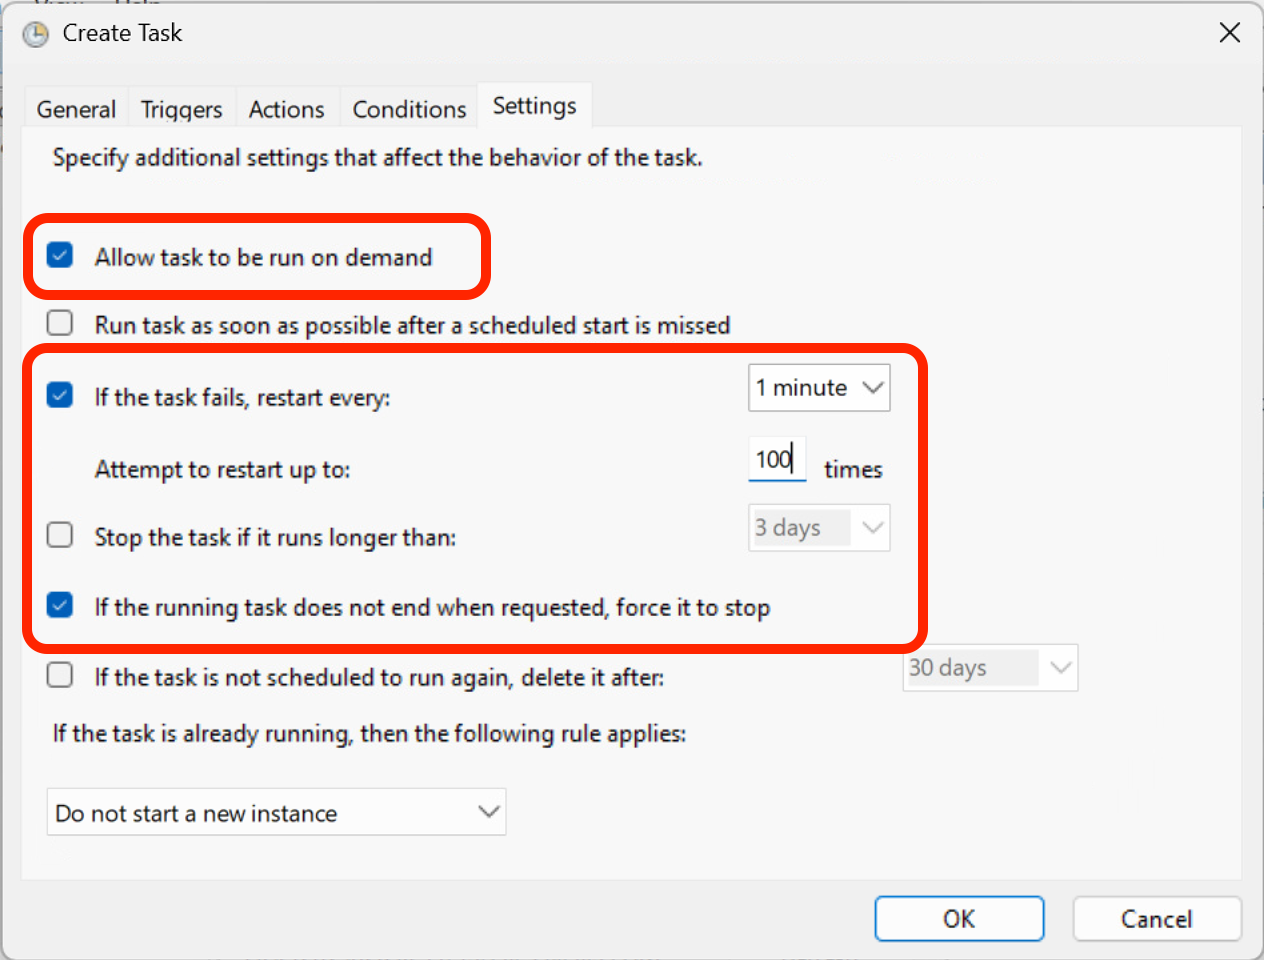Disable the restart-on-failure checkbox
Viewport: 1264px width, 960px height.
60,395
